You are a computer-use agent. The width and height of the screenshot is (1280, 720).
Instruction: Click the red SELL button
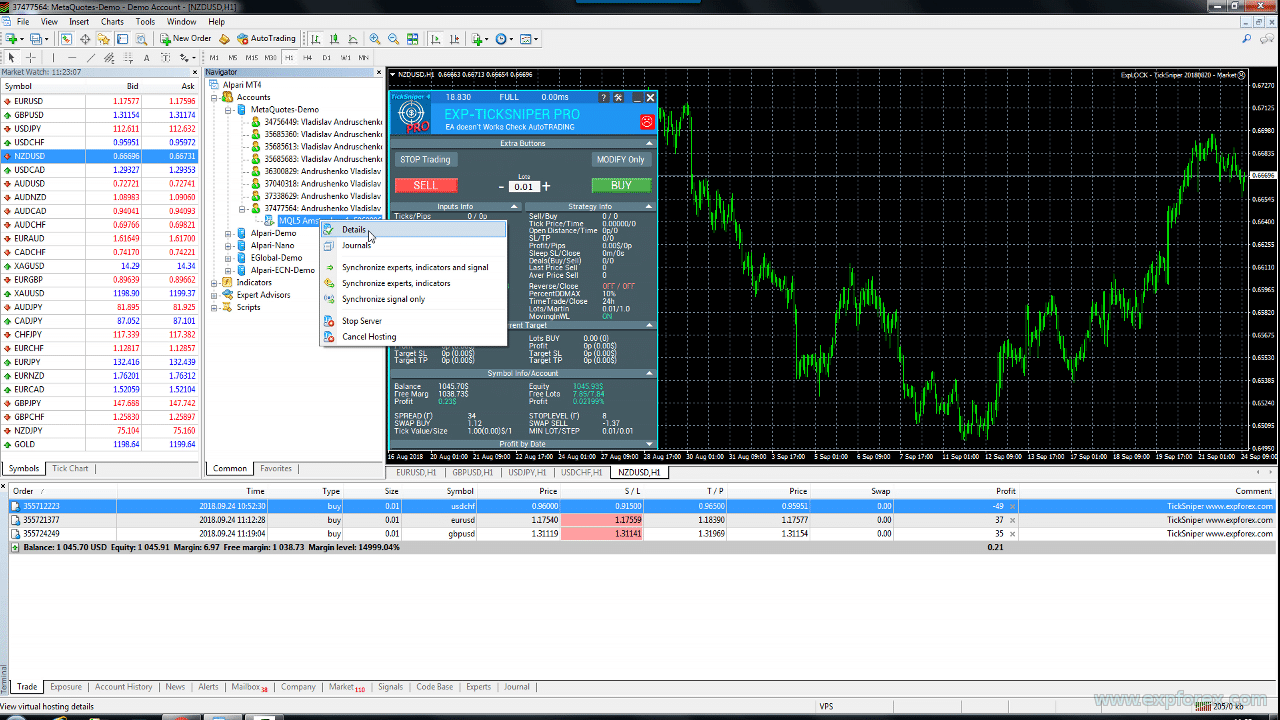425,185
